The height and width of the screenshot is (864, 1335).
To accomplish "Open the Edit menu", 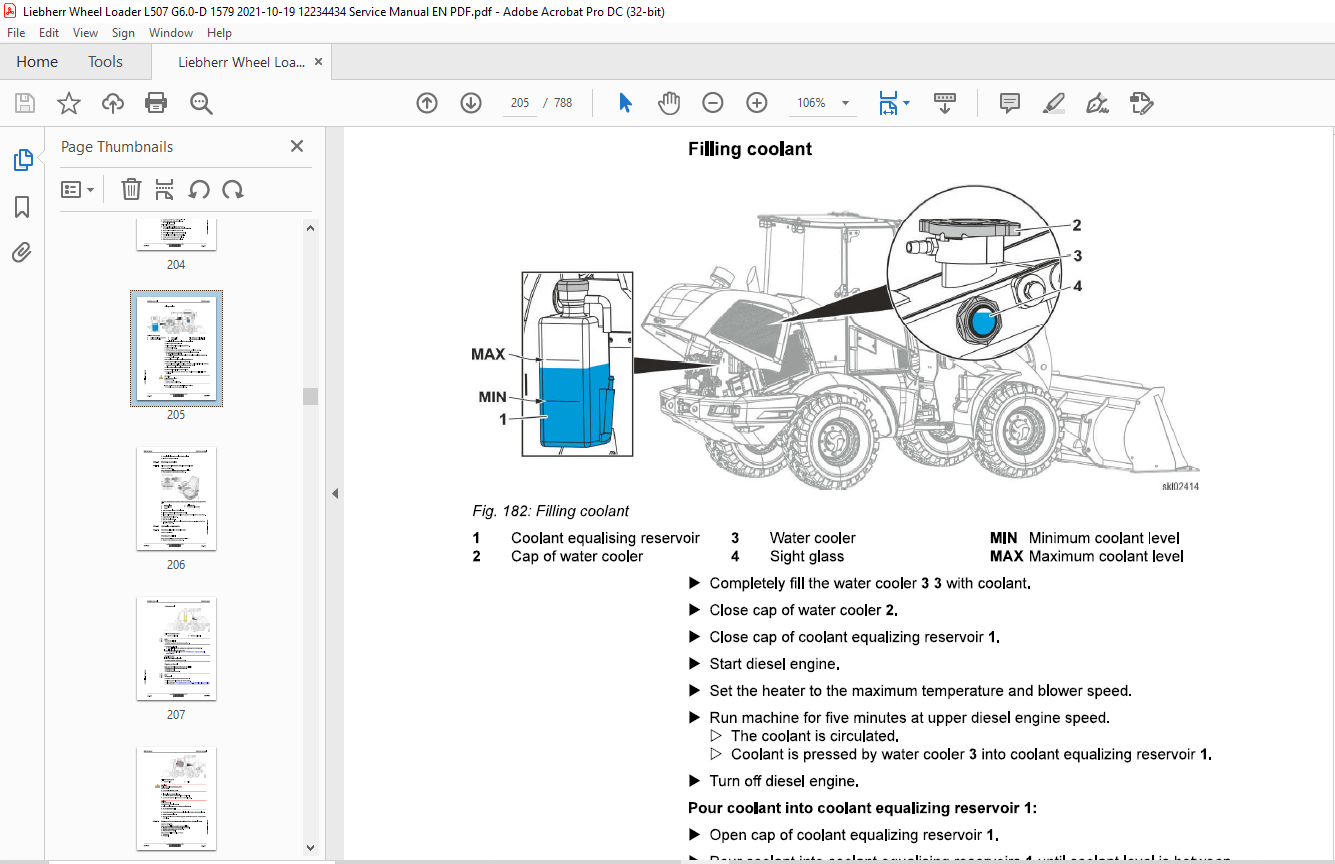I will (49, 33).
